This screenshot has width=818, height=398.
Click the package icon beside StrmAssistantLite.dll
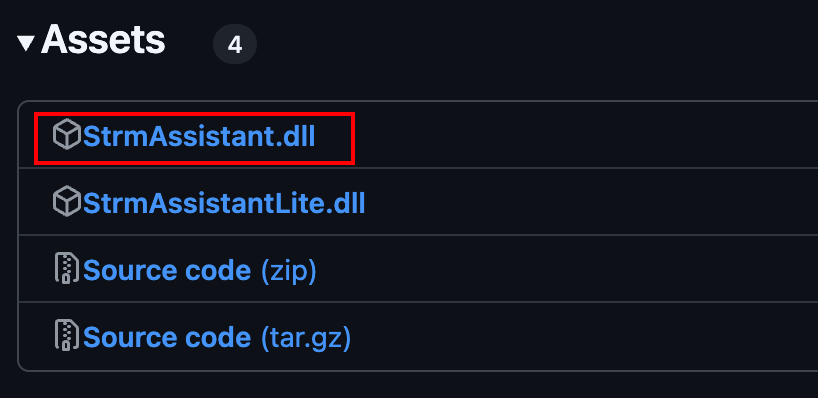point(67,202)
